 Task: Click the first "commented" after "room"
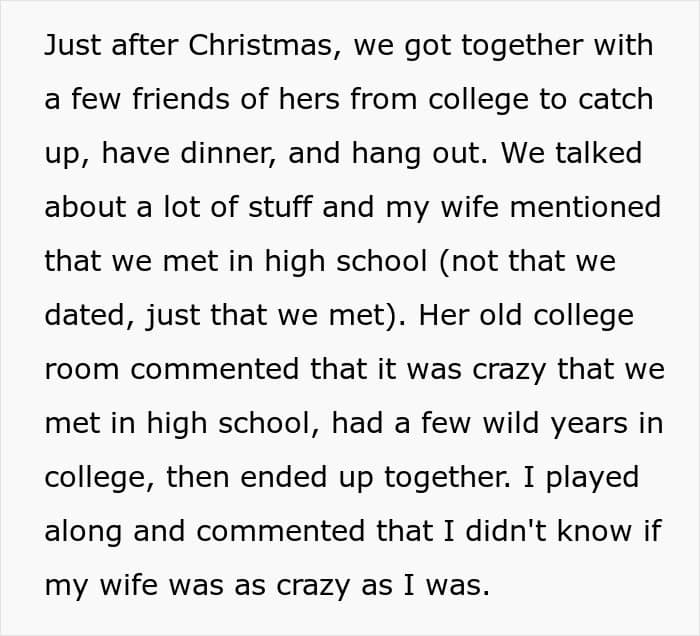pyautogui.click(x=215, y=369)
